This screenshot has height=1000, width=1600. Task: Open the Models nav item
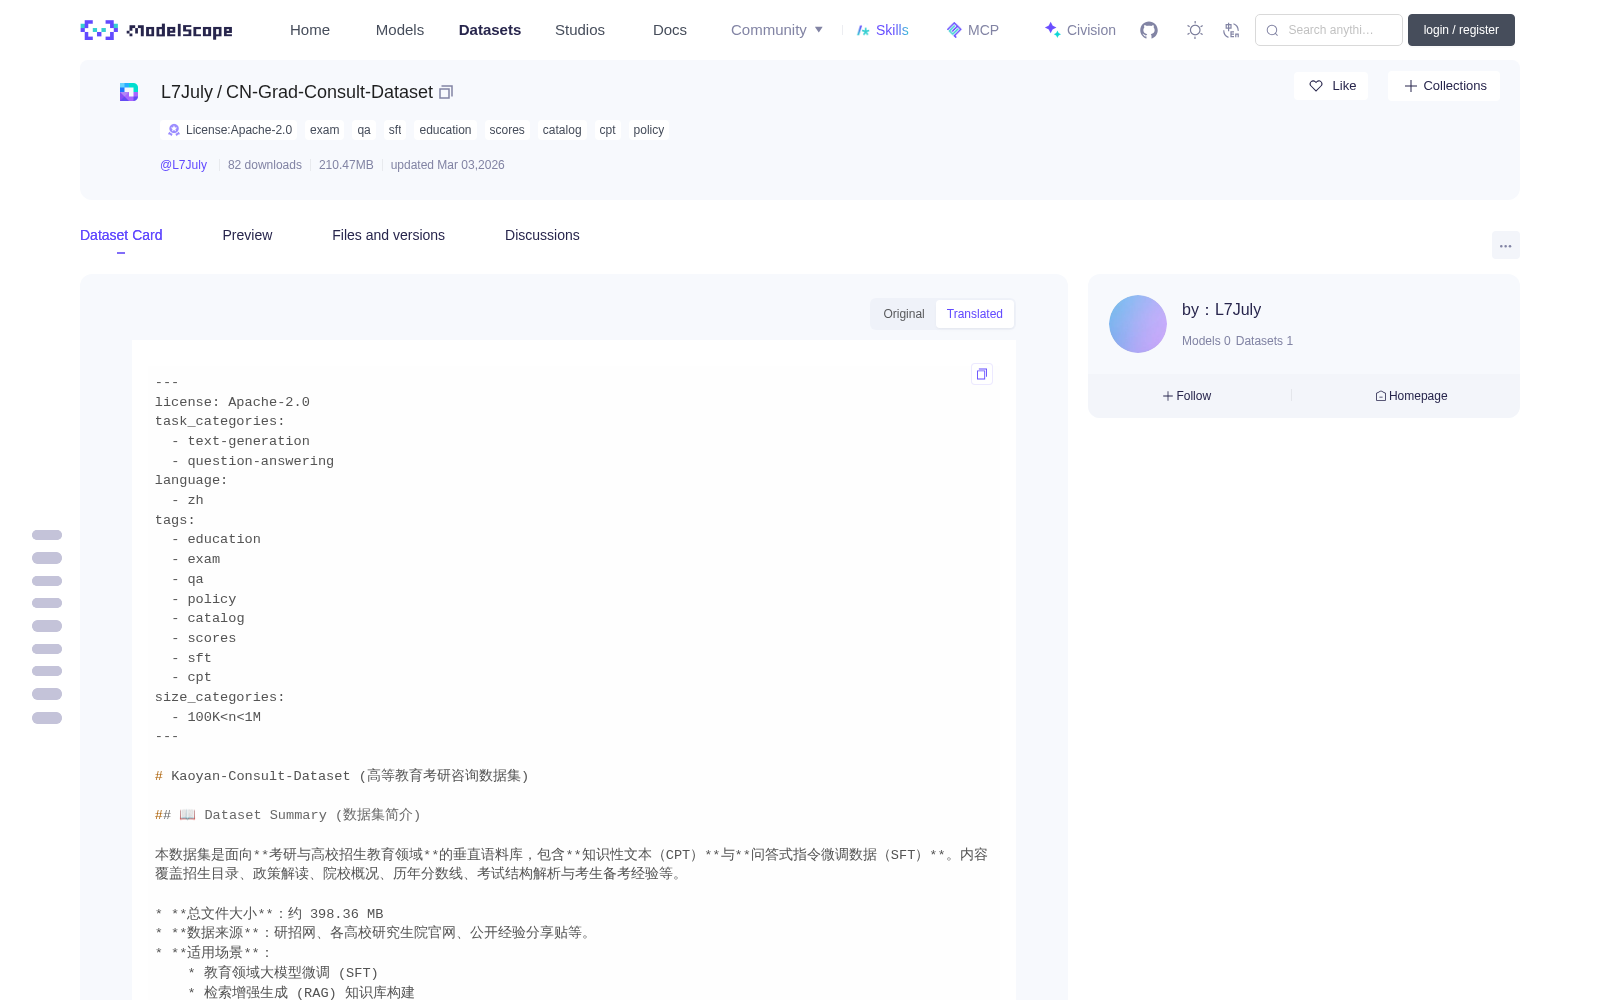(400, 30)
